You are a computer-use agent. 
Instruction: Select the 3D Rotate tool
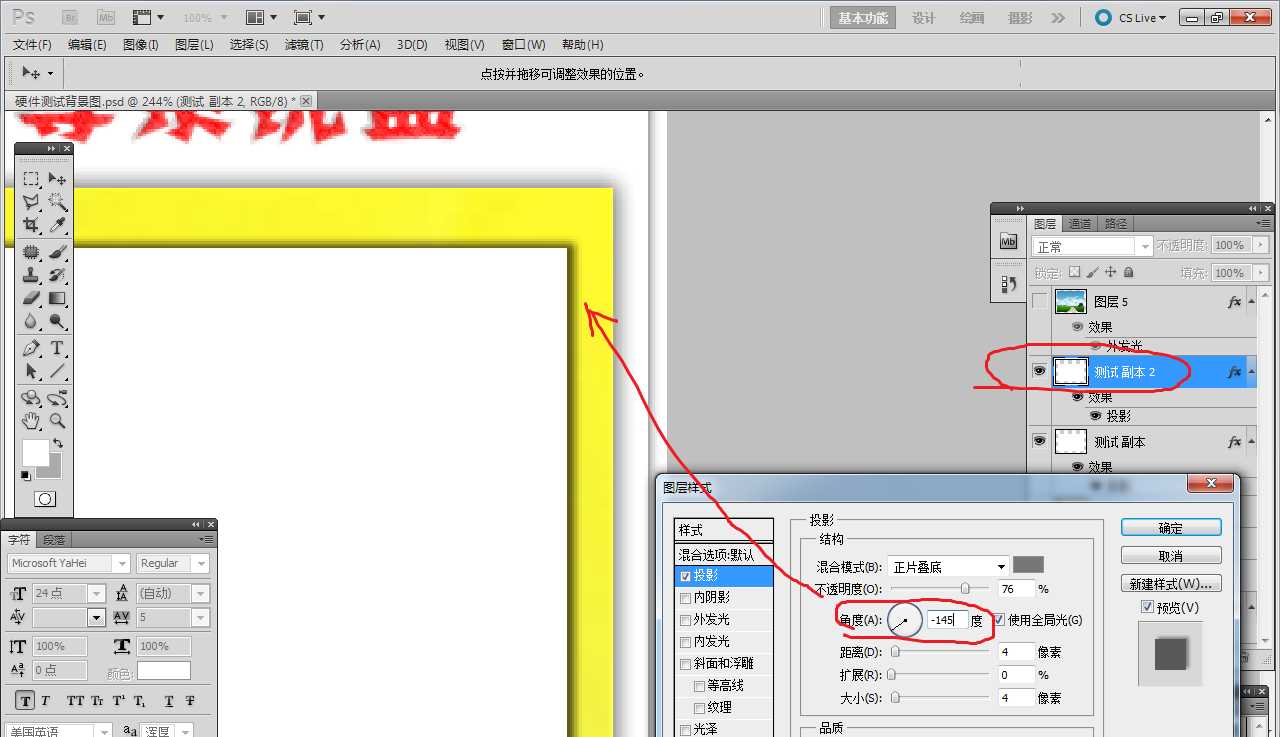click(31, 398)
